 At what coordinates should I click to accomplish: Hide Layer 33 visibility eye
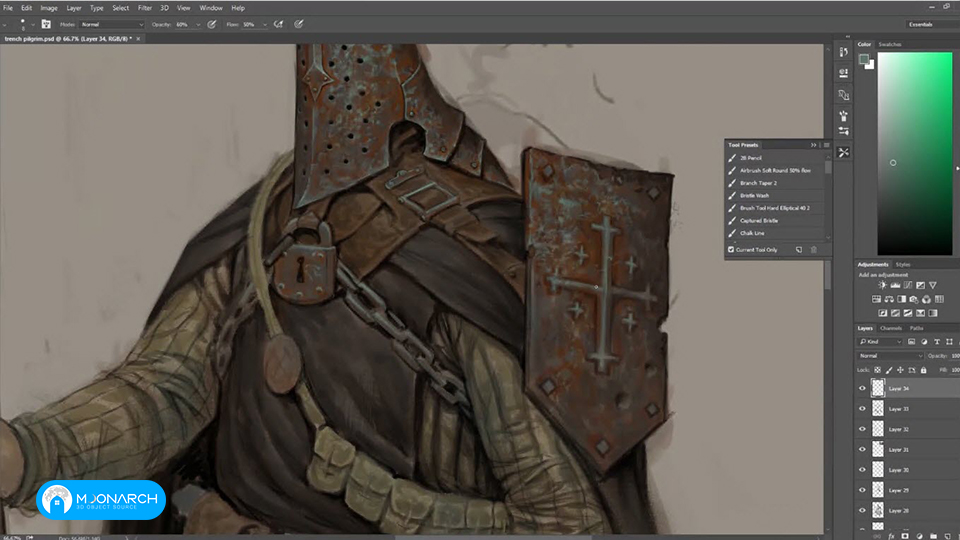(863, 408)
